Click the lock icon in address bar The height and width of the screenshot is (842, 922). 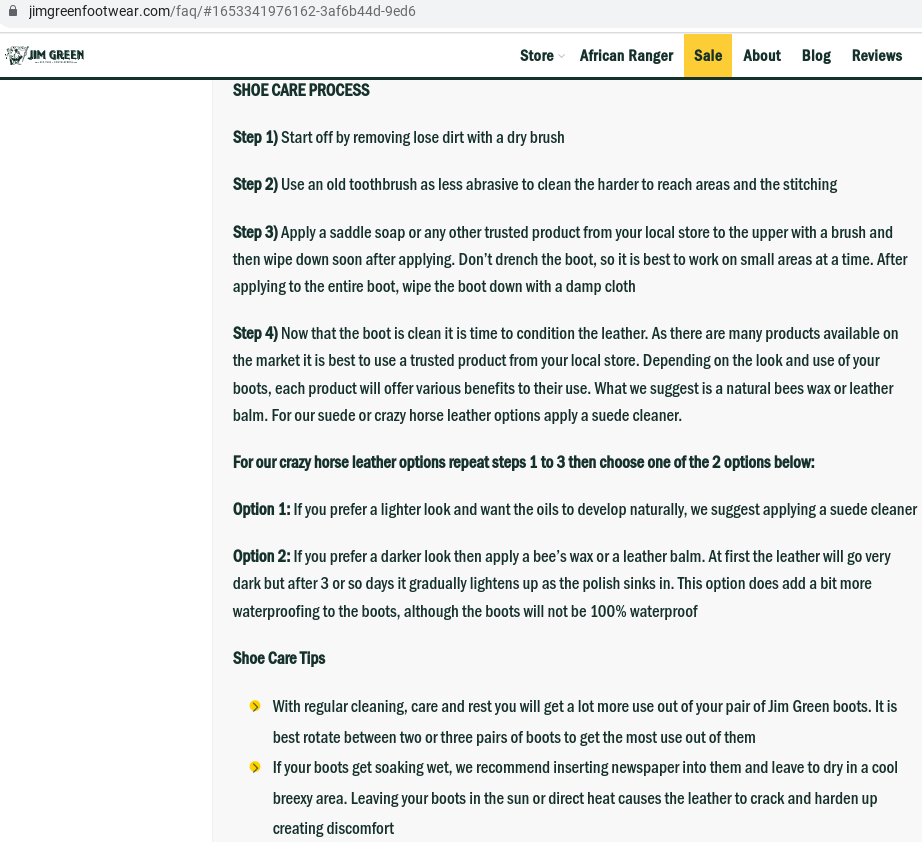13,11
